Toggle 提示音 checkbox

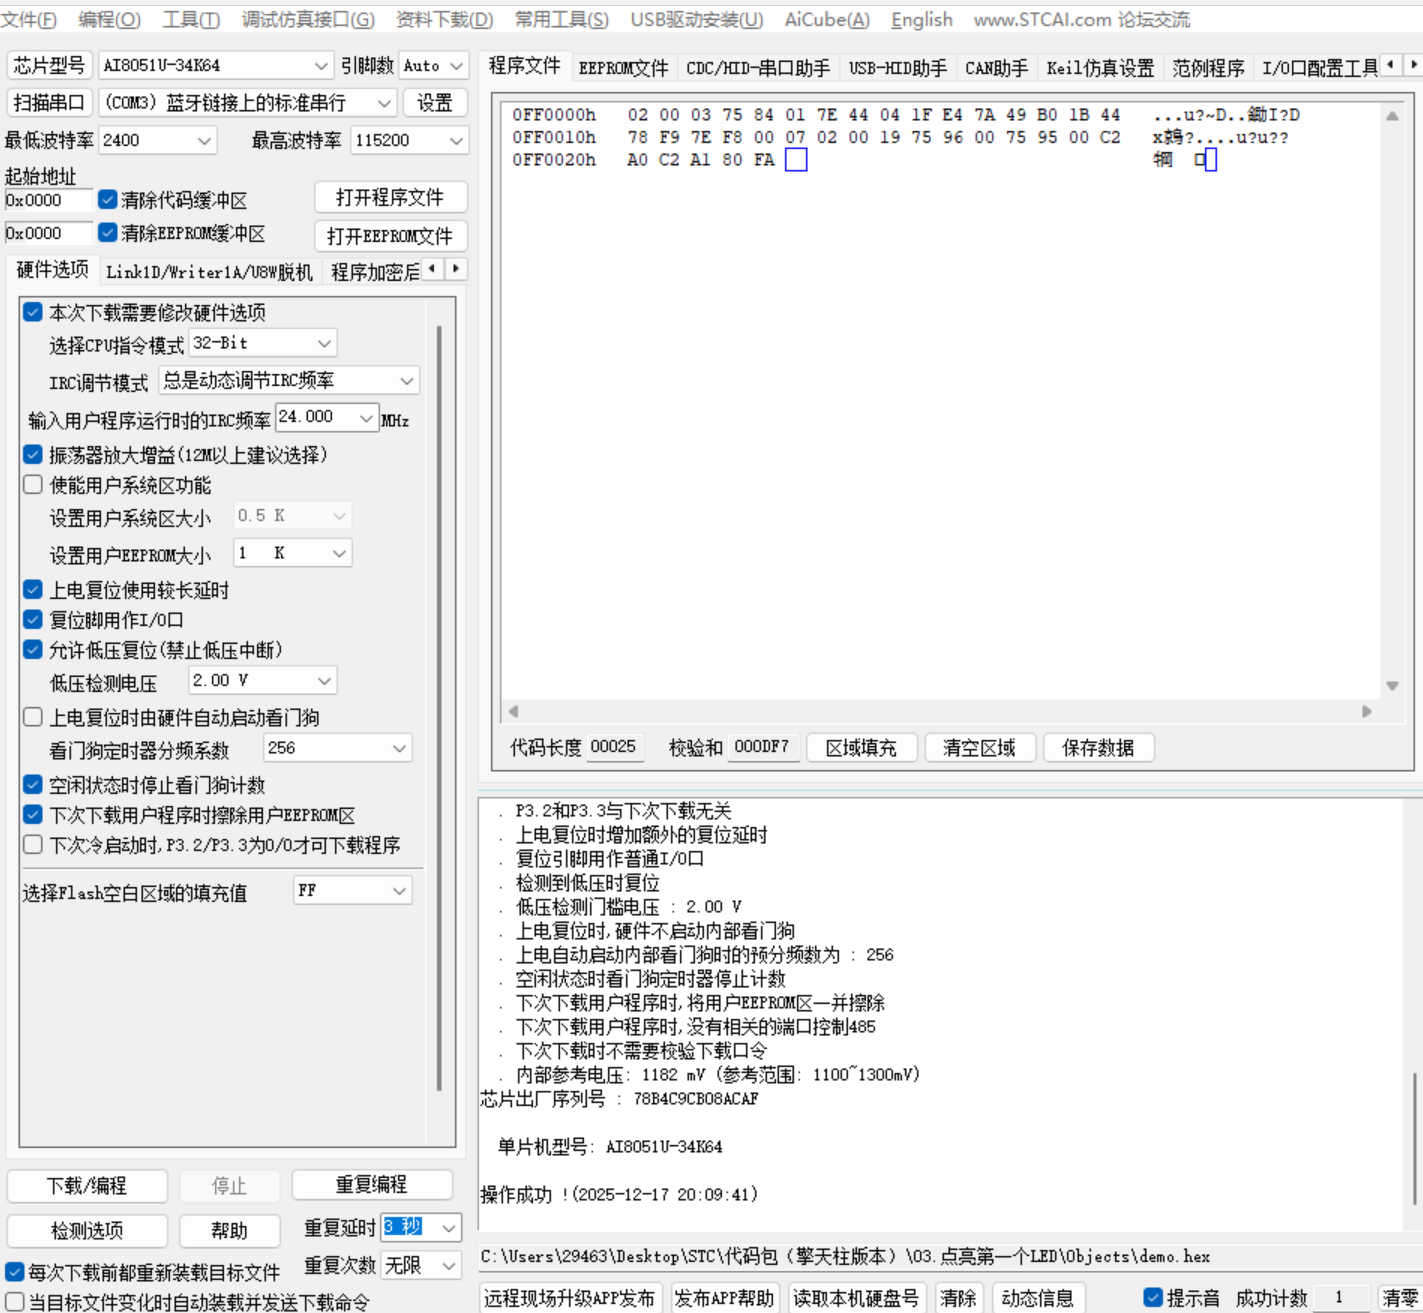pos(1153,1298)
